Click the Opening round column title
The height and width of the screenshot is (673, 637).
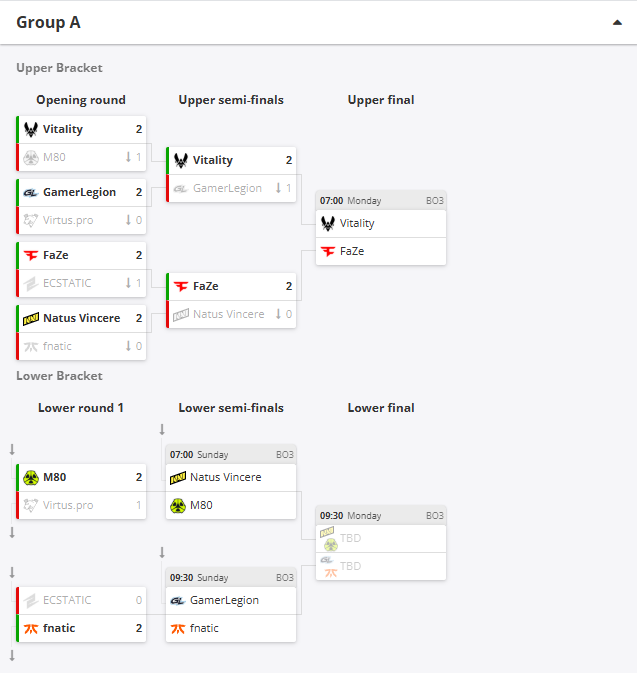coord(81,100)
